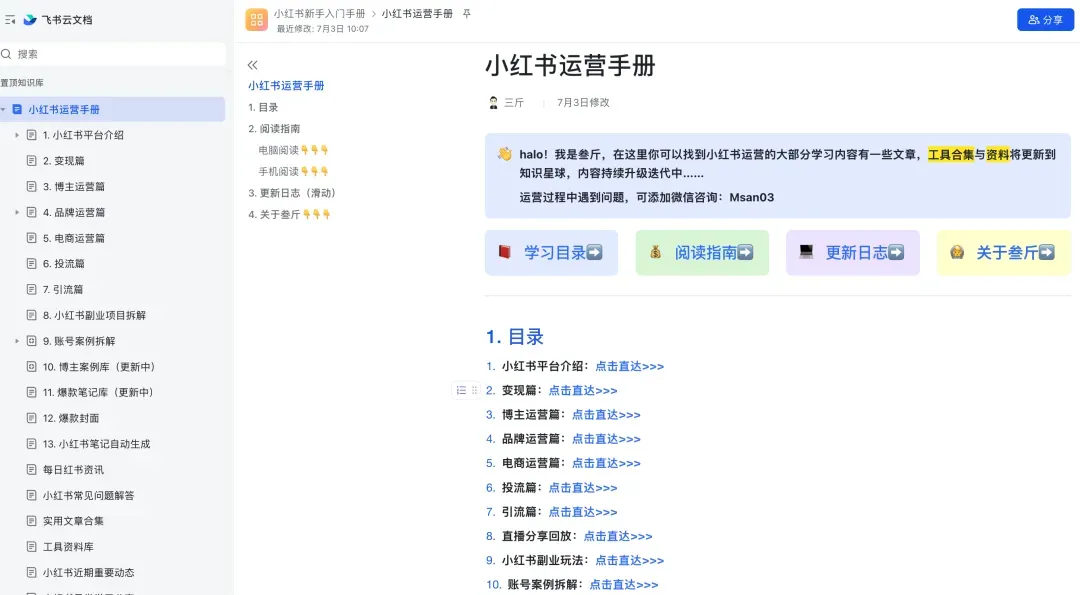Open the 学习目录 card button
Viewport: 1080px width, 595px height.
[x=551, y=253]
